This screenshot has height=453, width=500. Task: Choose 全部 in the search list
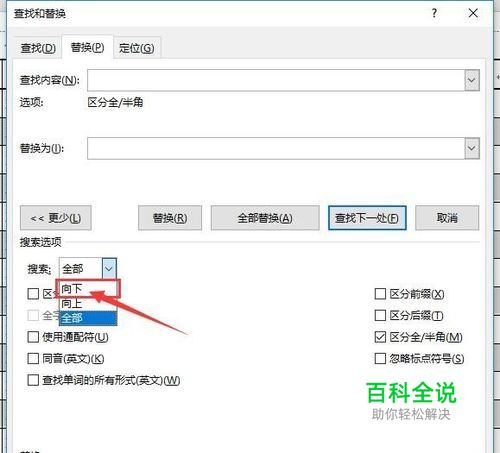tap(88, 318)
